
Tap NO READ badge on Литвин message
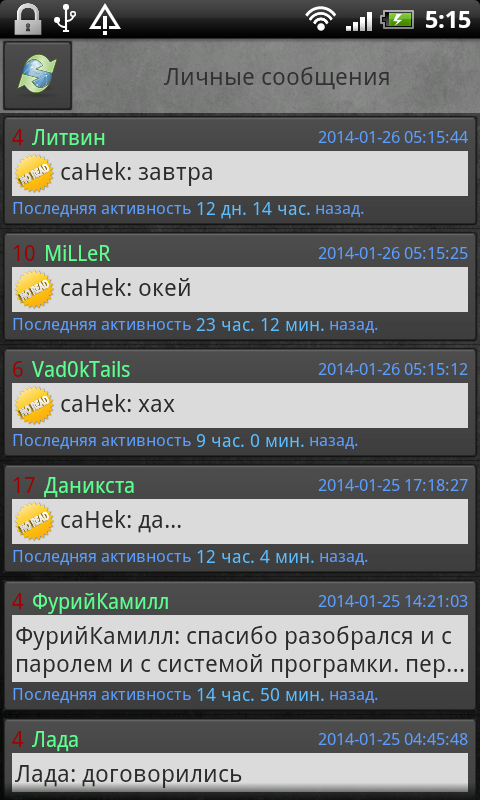click(34, 173)
